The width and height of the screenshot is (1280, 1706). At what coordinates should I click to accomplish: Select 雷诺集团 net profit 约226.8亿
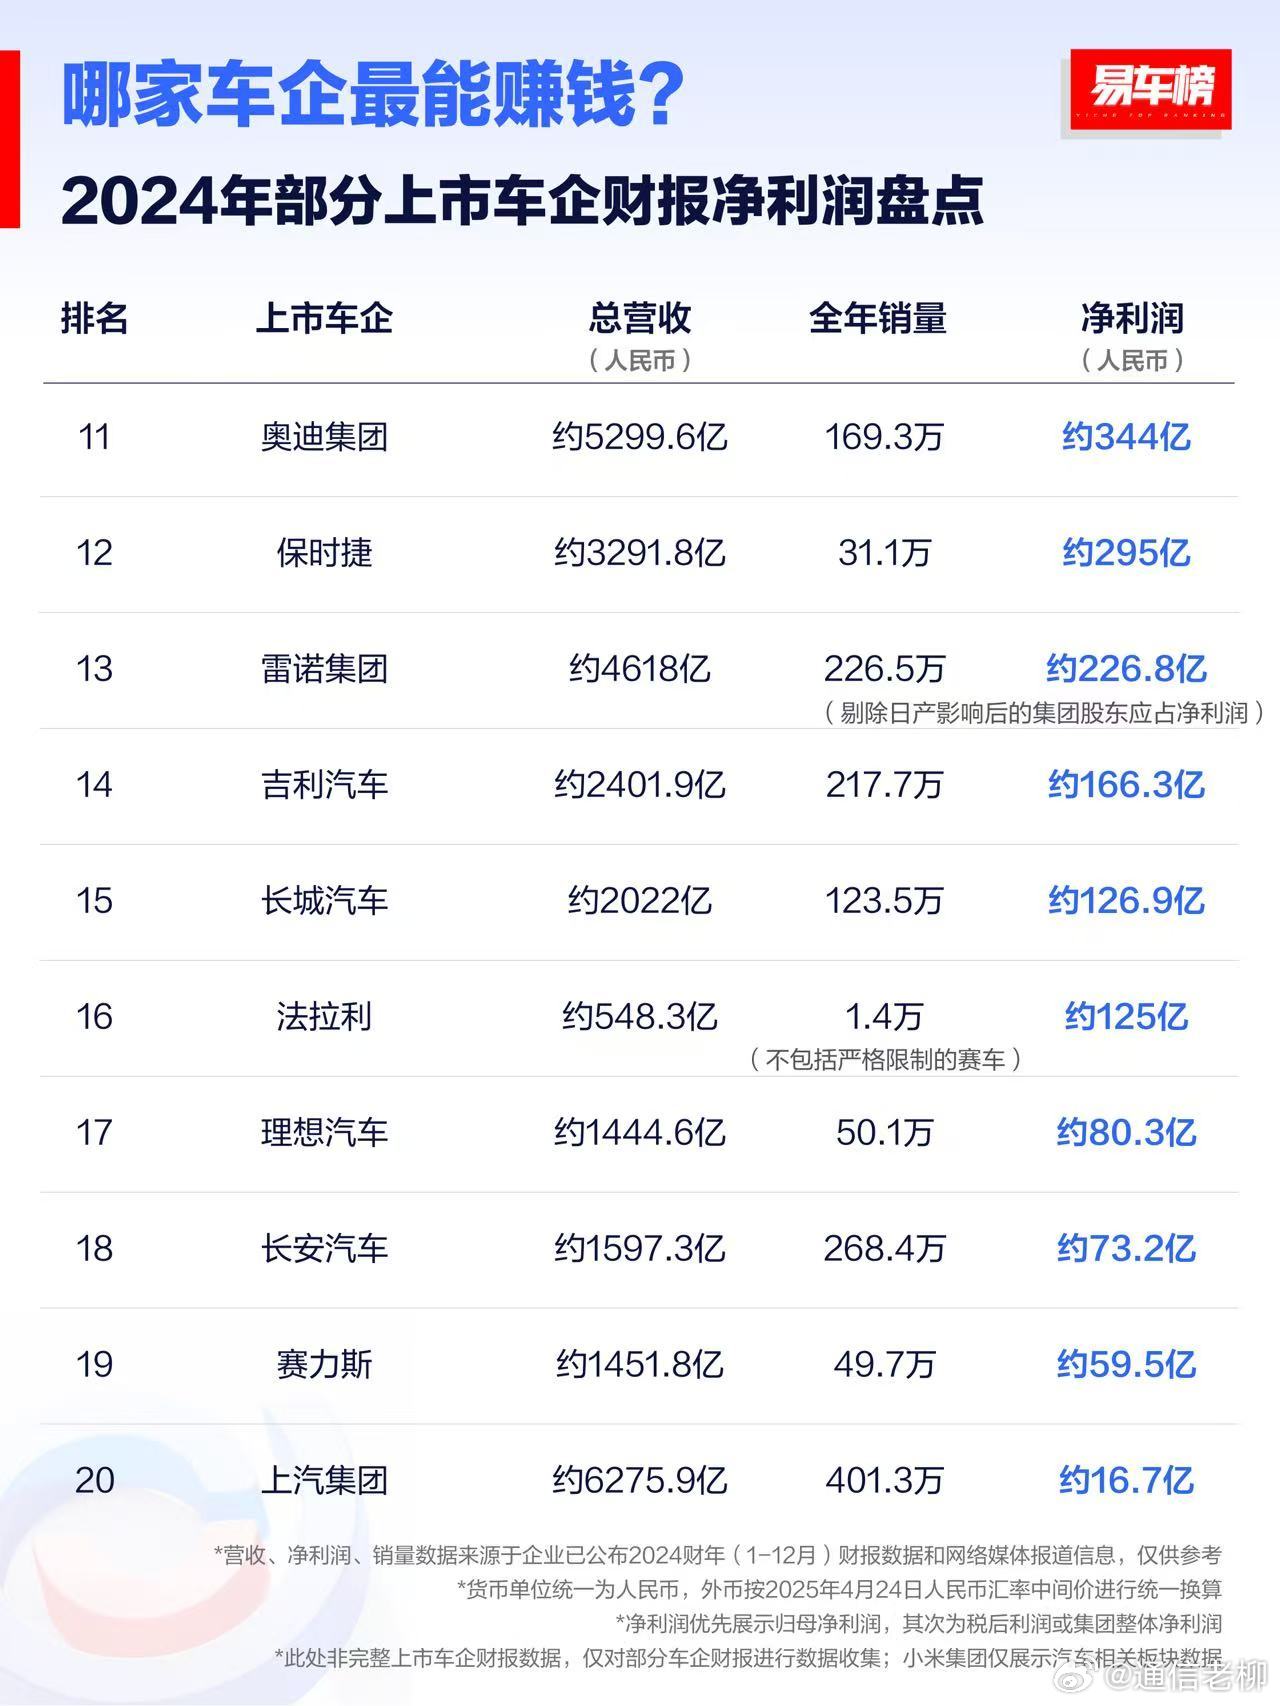(x=1126, y=668)
